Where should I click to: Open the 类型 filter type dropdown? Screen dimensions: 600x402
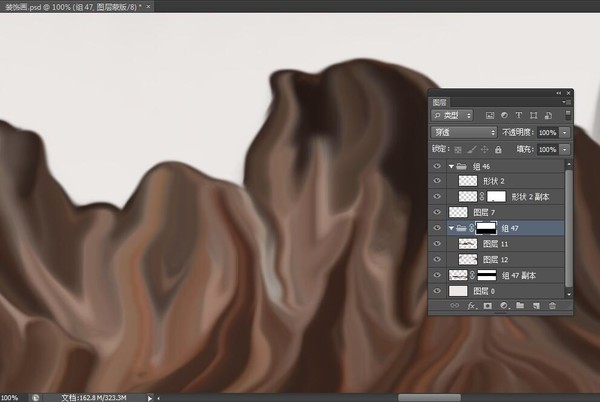coord(452,115)
